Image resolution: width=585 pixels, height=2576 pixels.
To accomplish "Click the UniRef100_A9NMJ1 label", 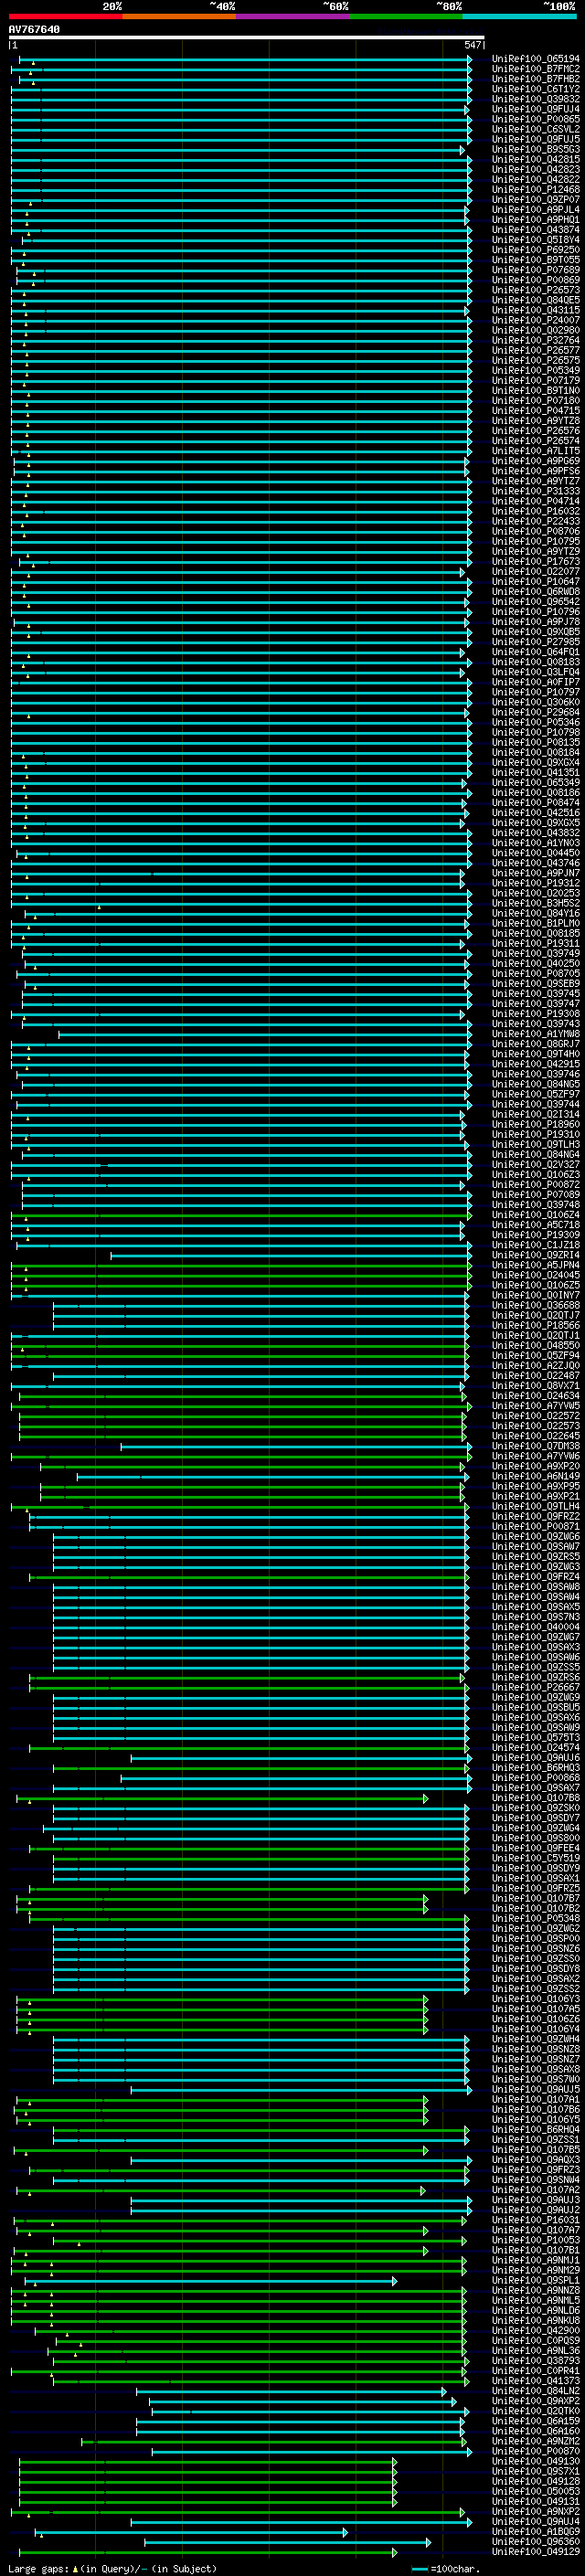I will 536,2260.
